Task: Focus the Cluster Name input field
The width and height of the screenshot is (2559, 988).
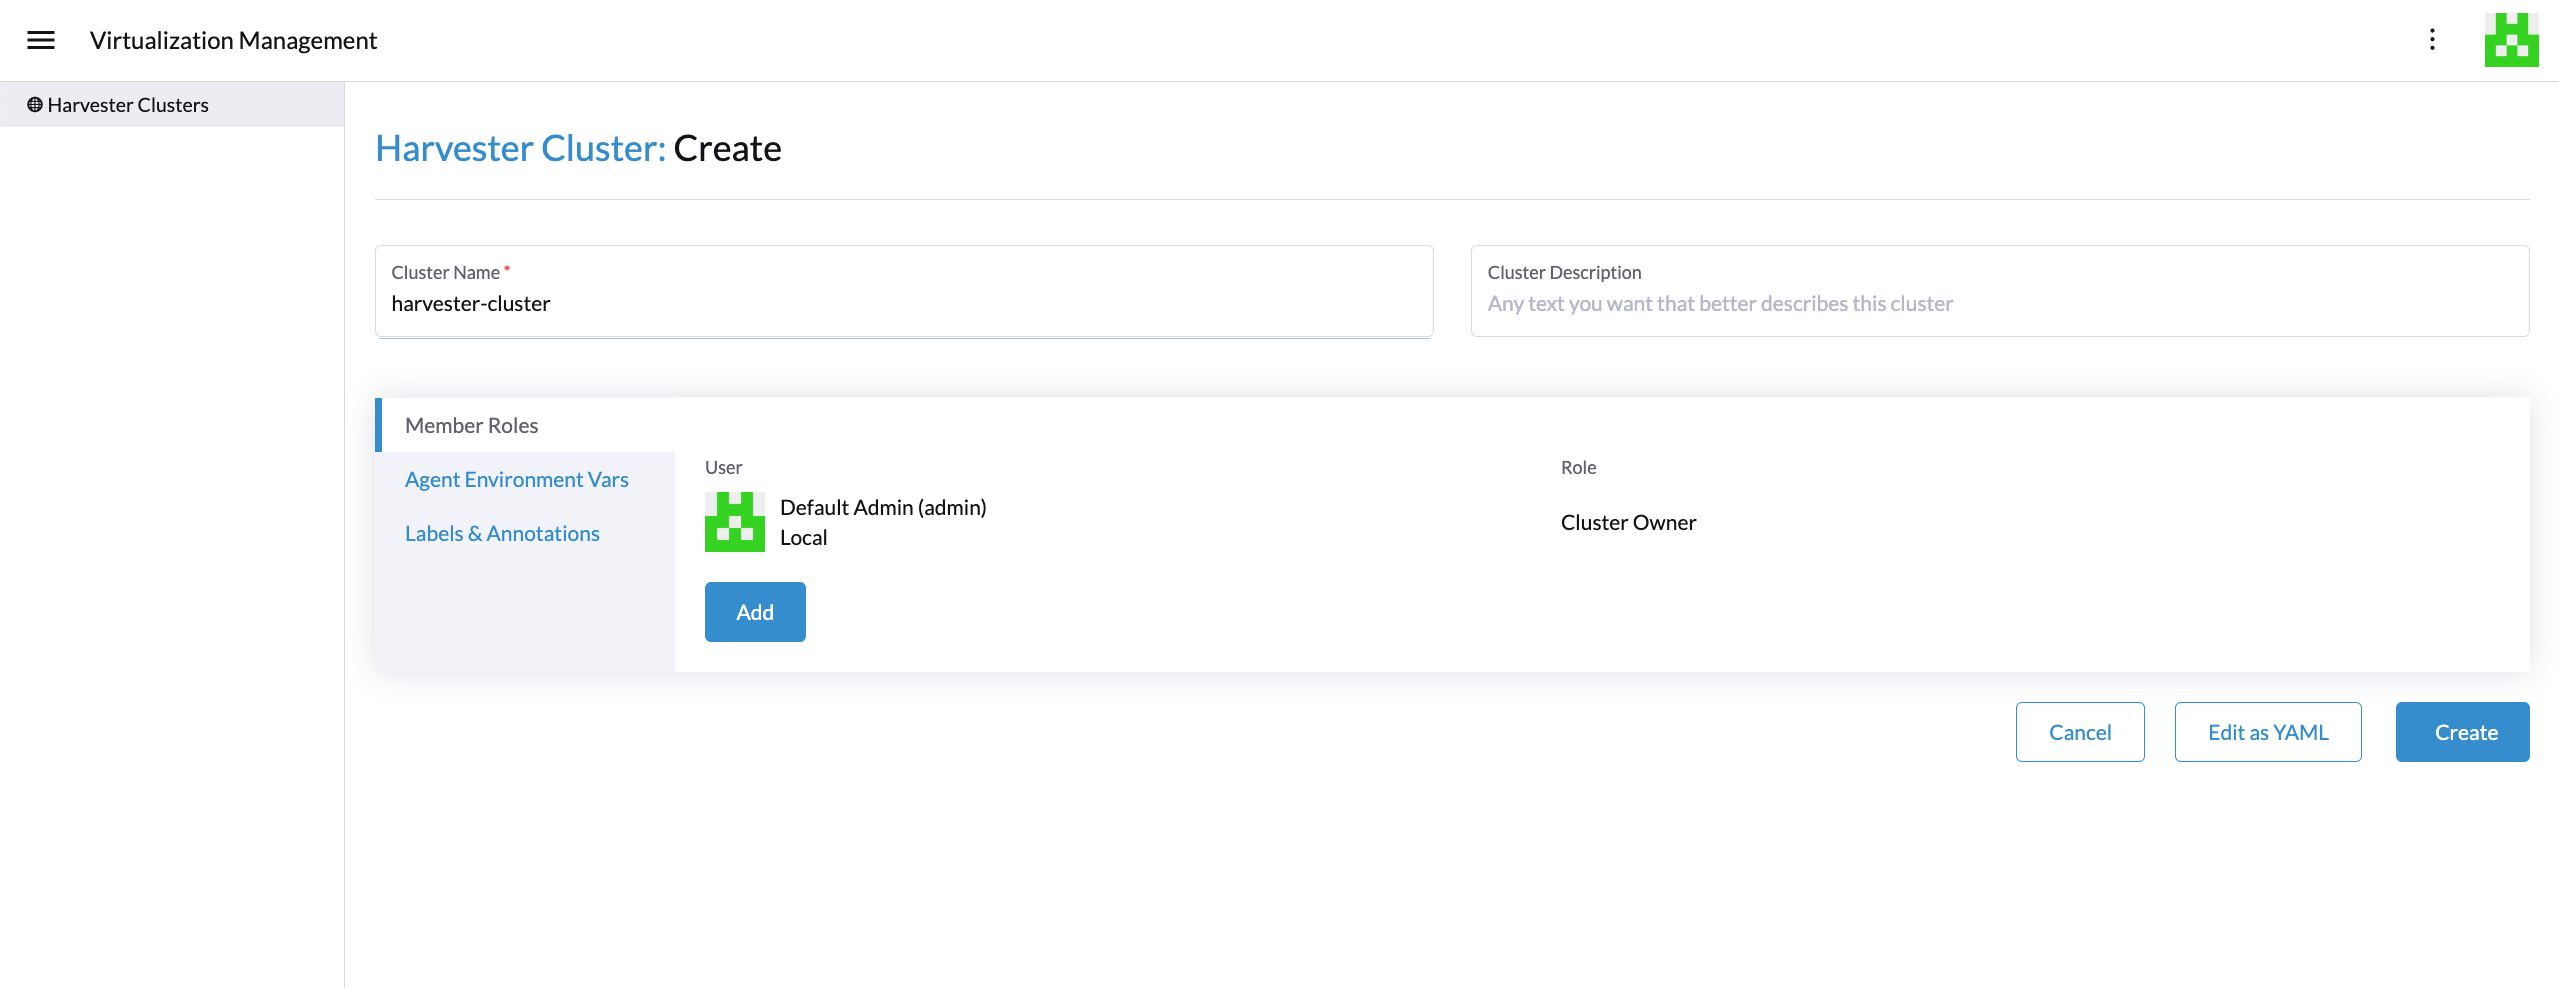Action: pyautogui.click(x=903, y=304)
